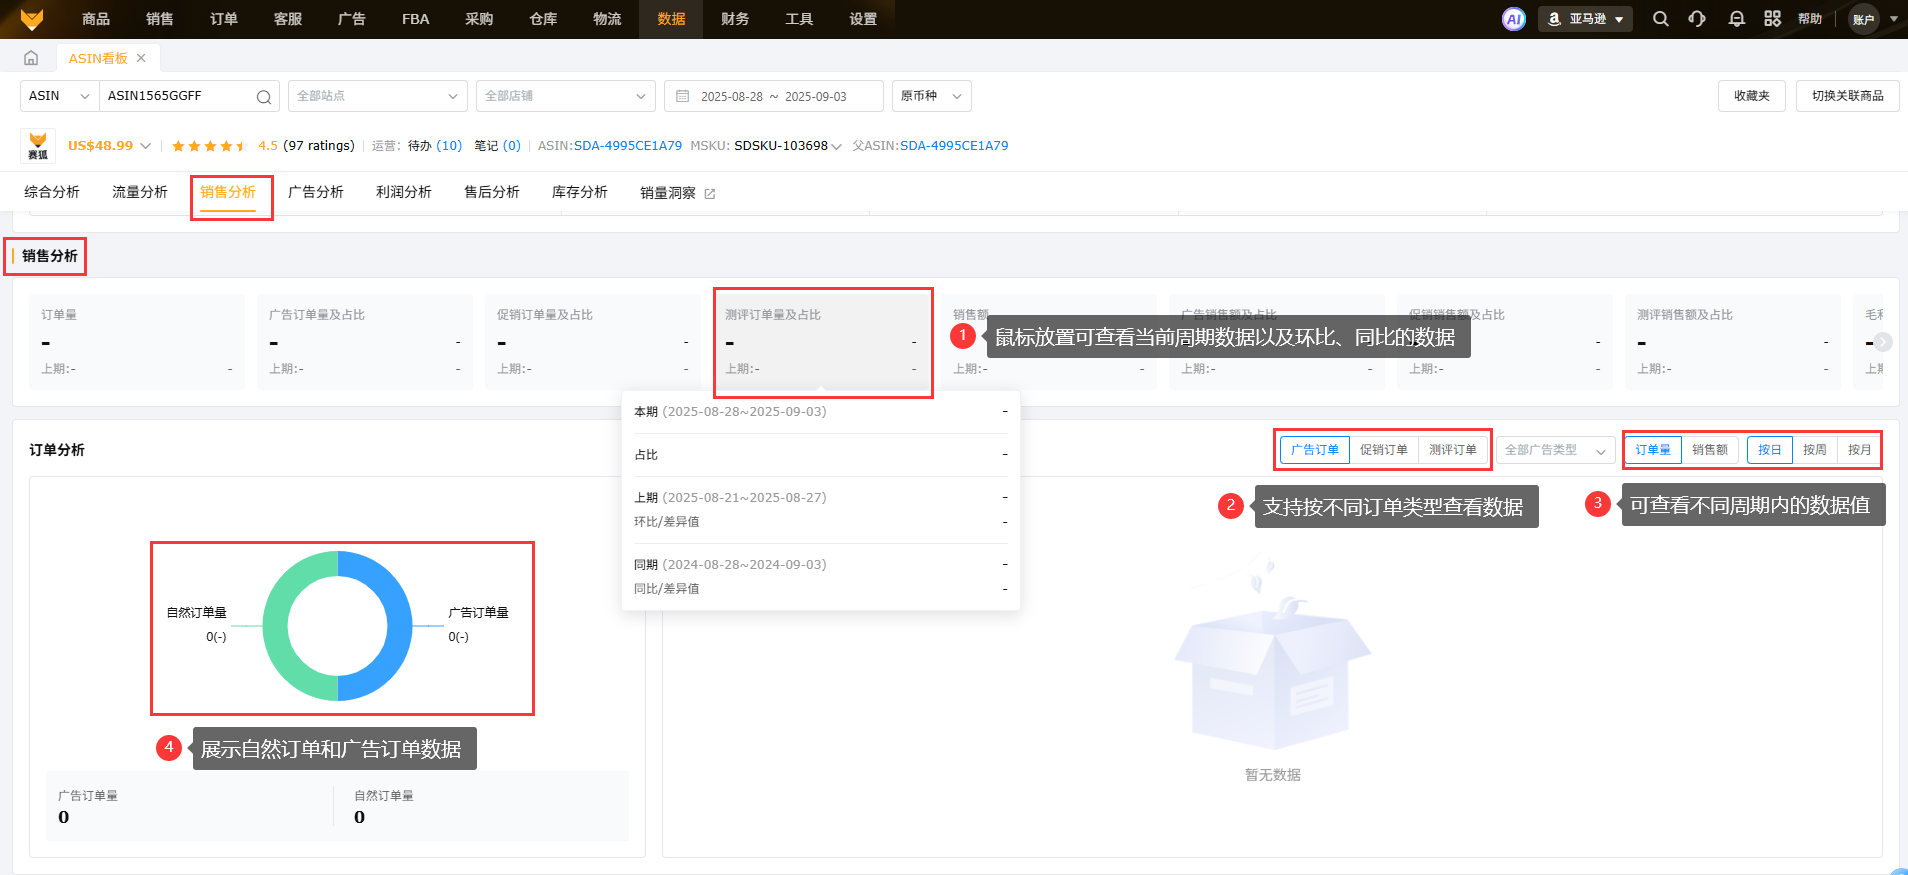
Task: Open 销量洞察 external link icon
Action: pos(710,194)
